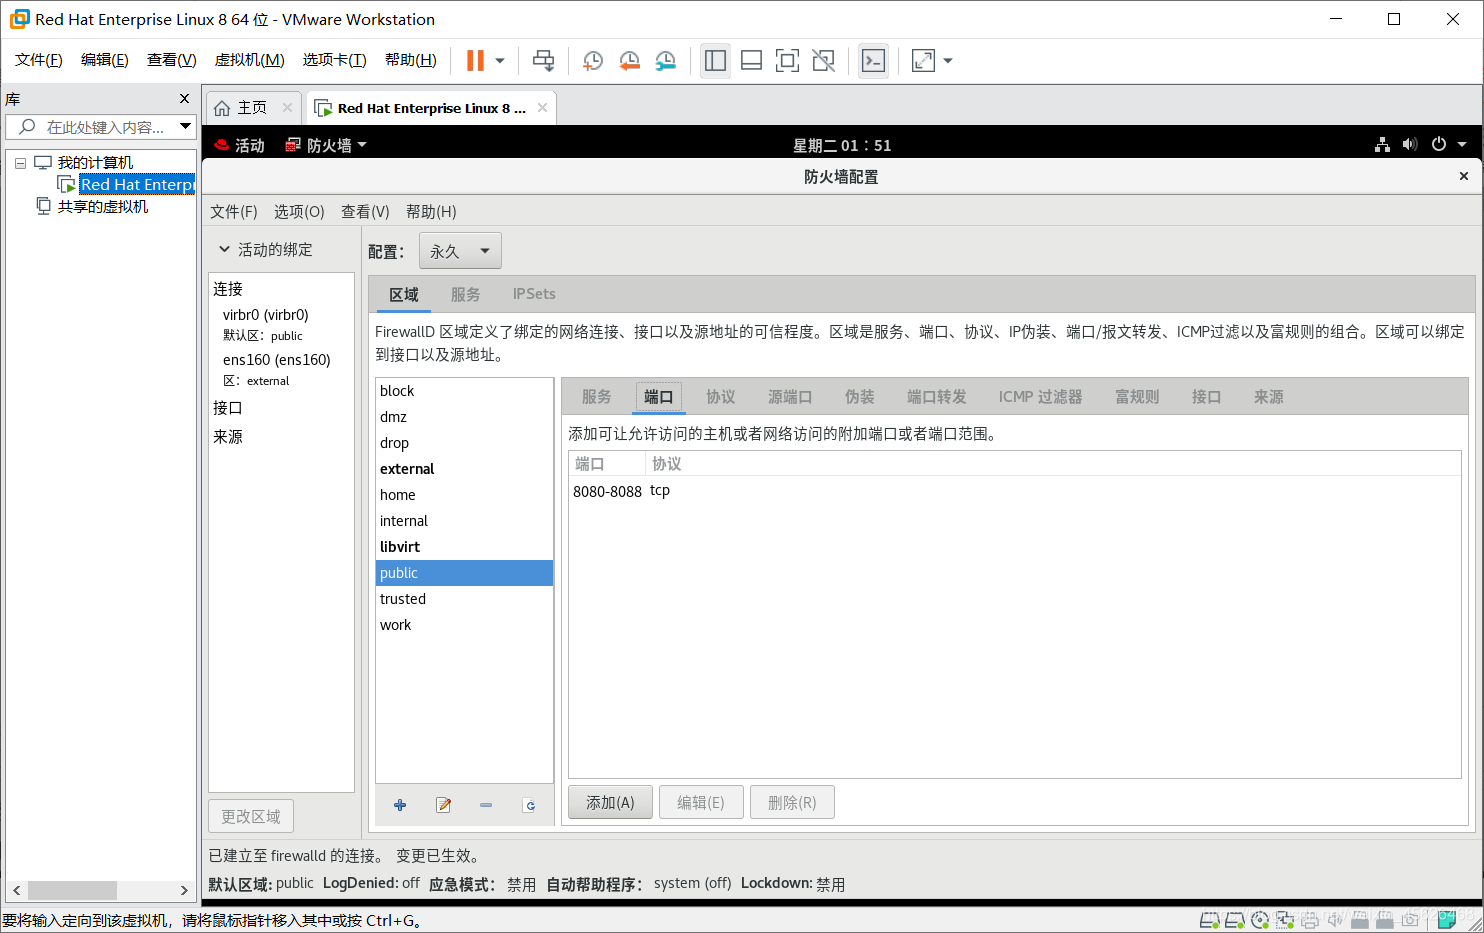
Task: Select the ens160 (ens160) connection
Action: (x=277, y=360)
